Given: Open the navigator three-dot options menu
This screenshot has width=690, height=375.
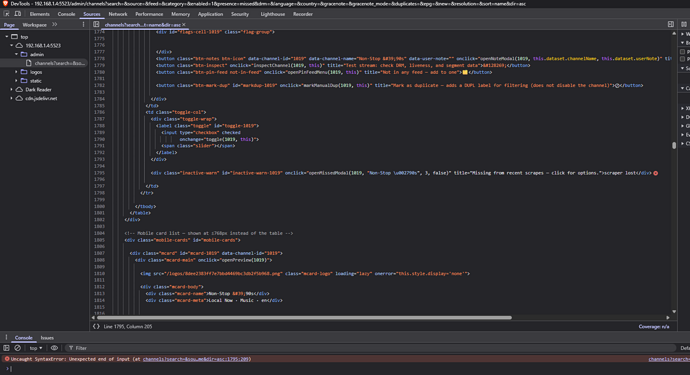Looking at the screenshot, I should [83, 25].
